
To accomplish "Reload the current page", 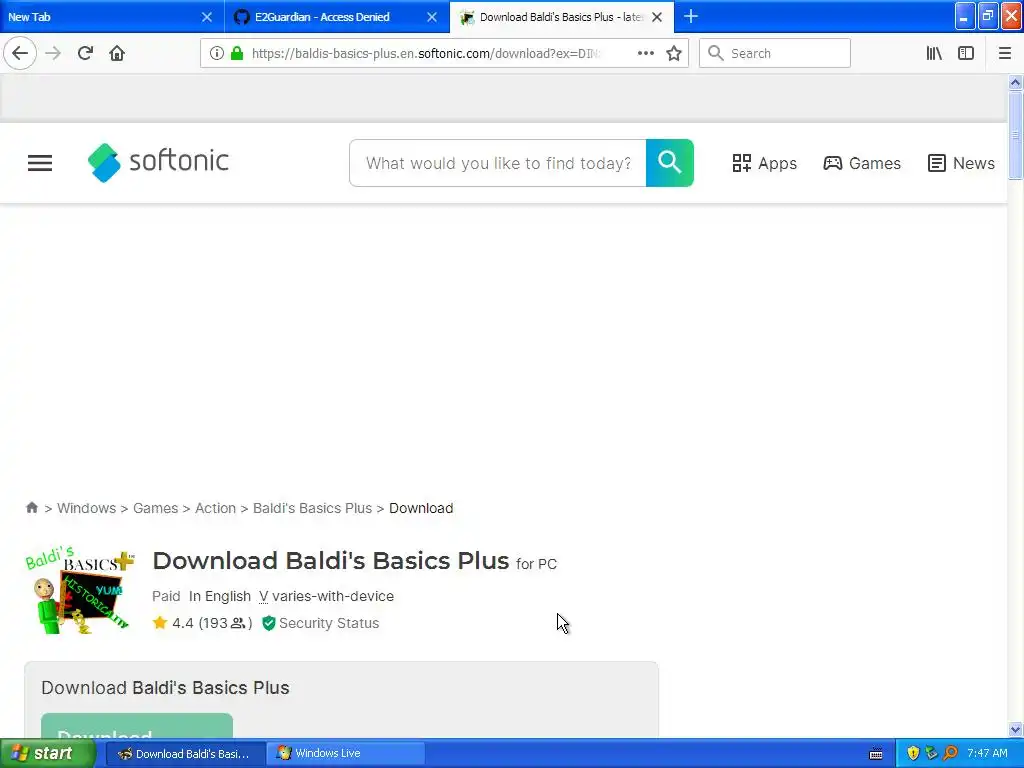I will coord(85,53).
